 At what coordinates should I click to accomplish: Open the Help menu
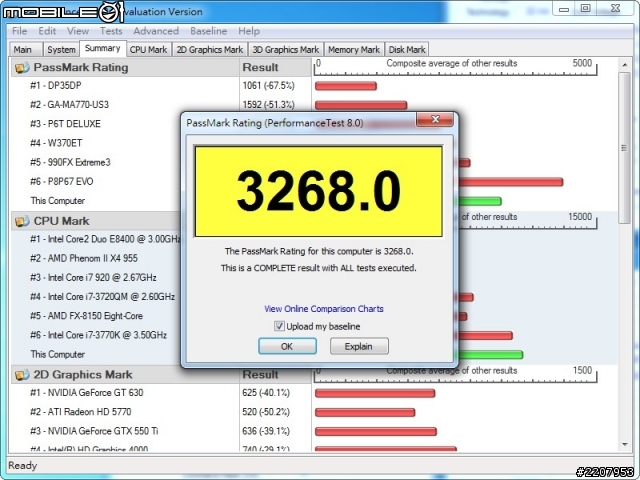249,31
